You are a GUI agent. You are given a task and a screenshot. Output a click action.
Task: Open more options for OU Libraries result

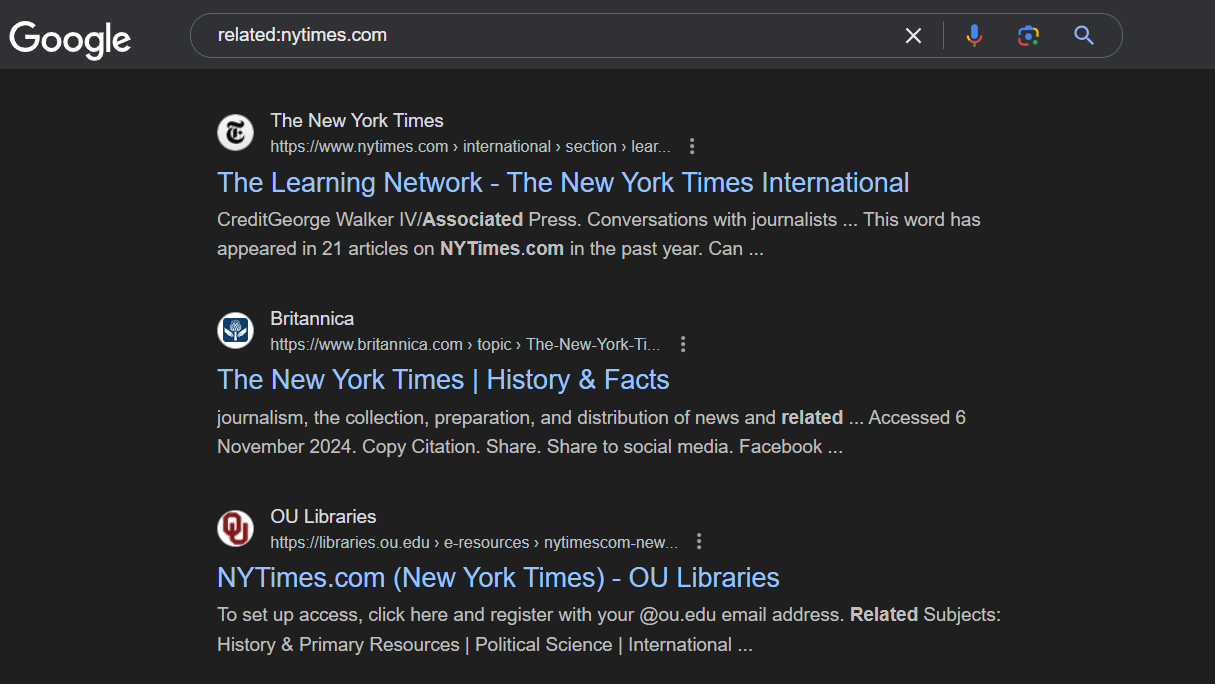pos(699,542)
